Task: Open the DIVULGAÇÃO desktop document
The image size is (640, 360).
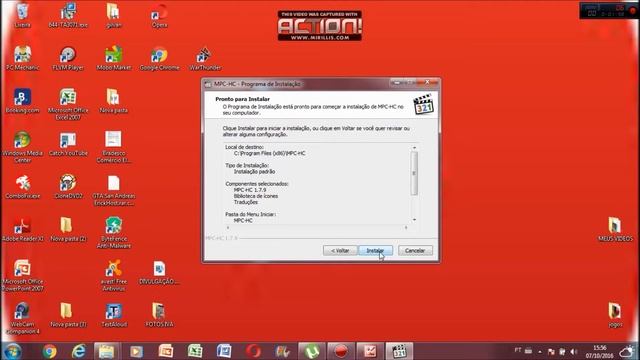Action: coord(159,272)
